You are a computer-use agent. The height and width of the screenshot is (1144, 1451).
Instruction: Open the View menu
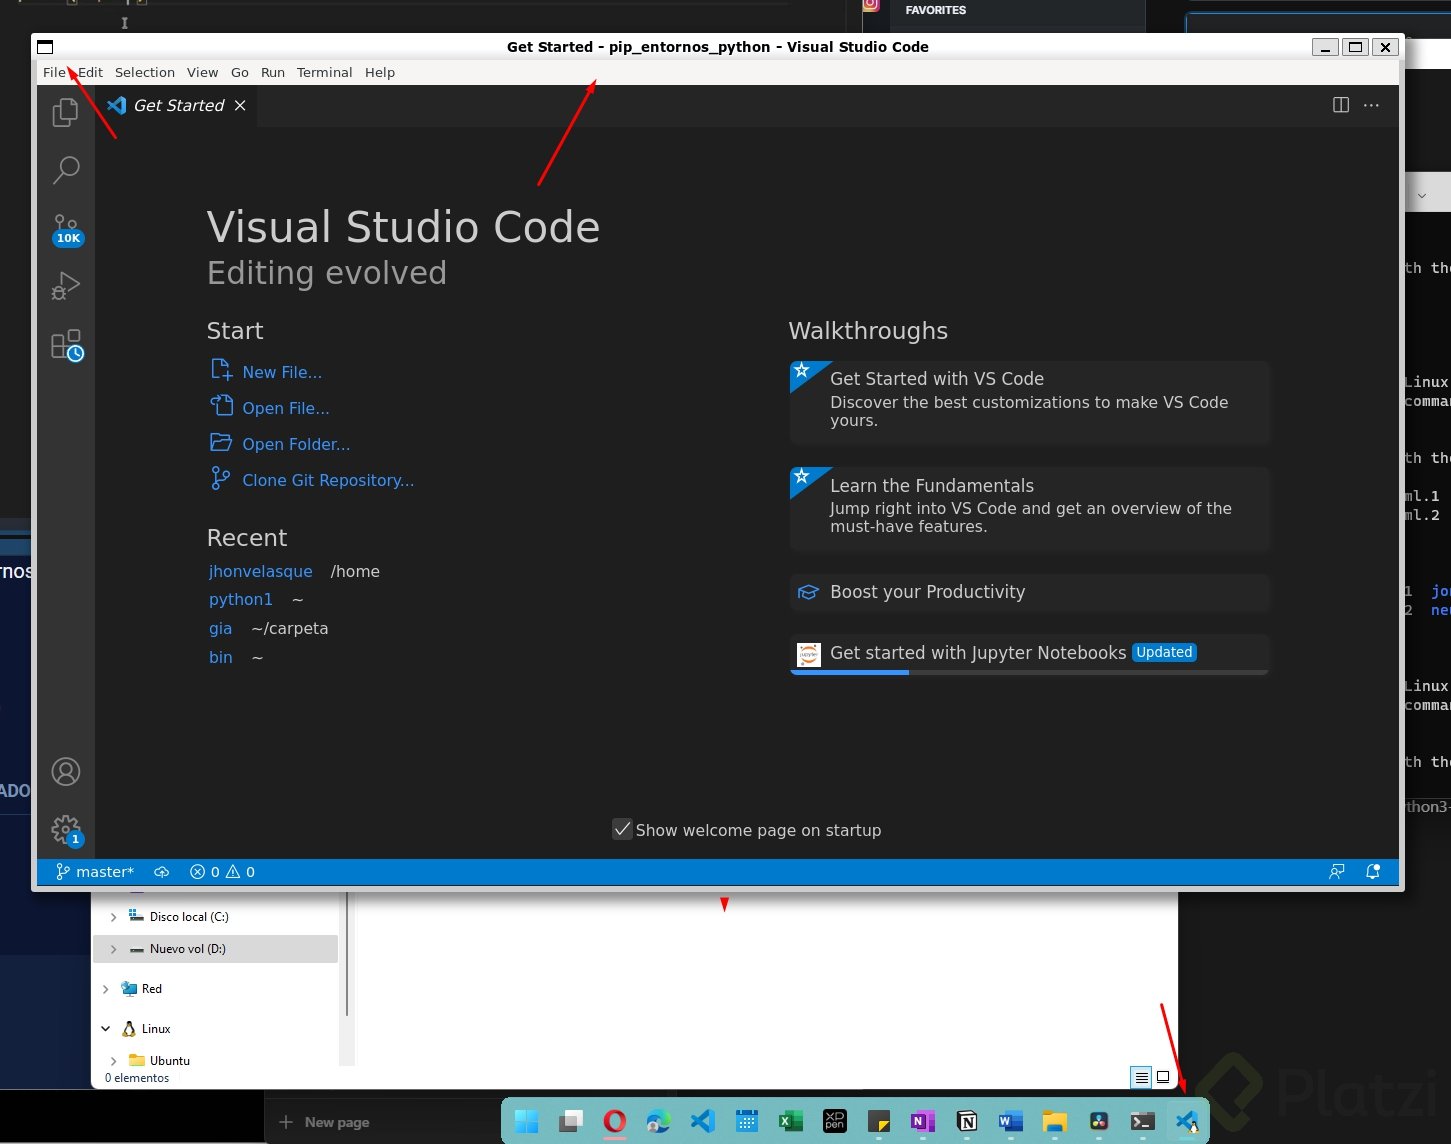[202, 72]
